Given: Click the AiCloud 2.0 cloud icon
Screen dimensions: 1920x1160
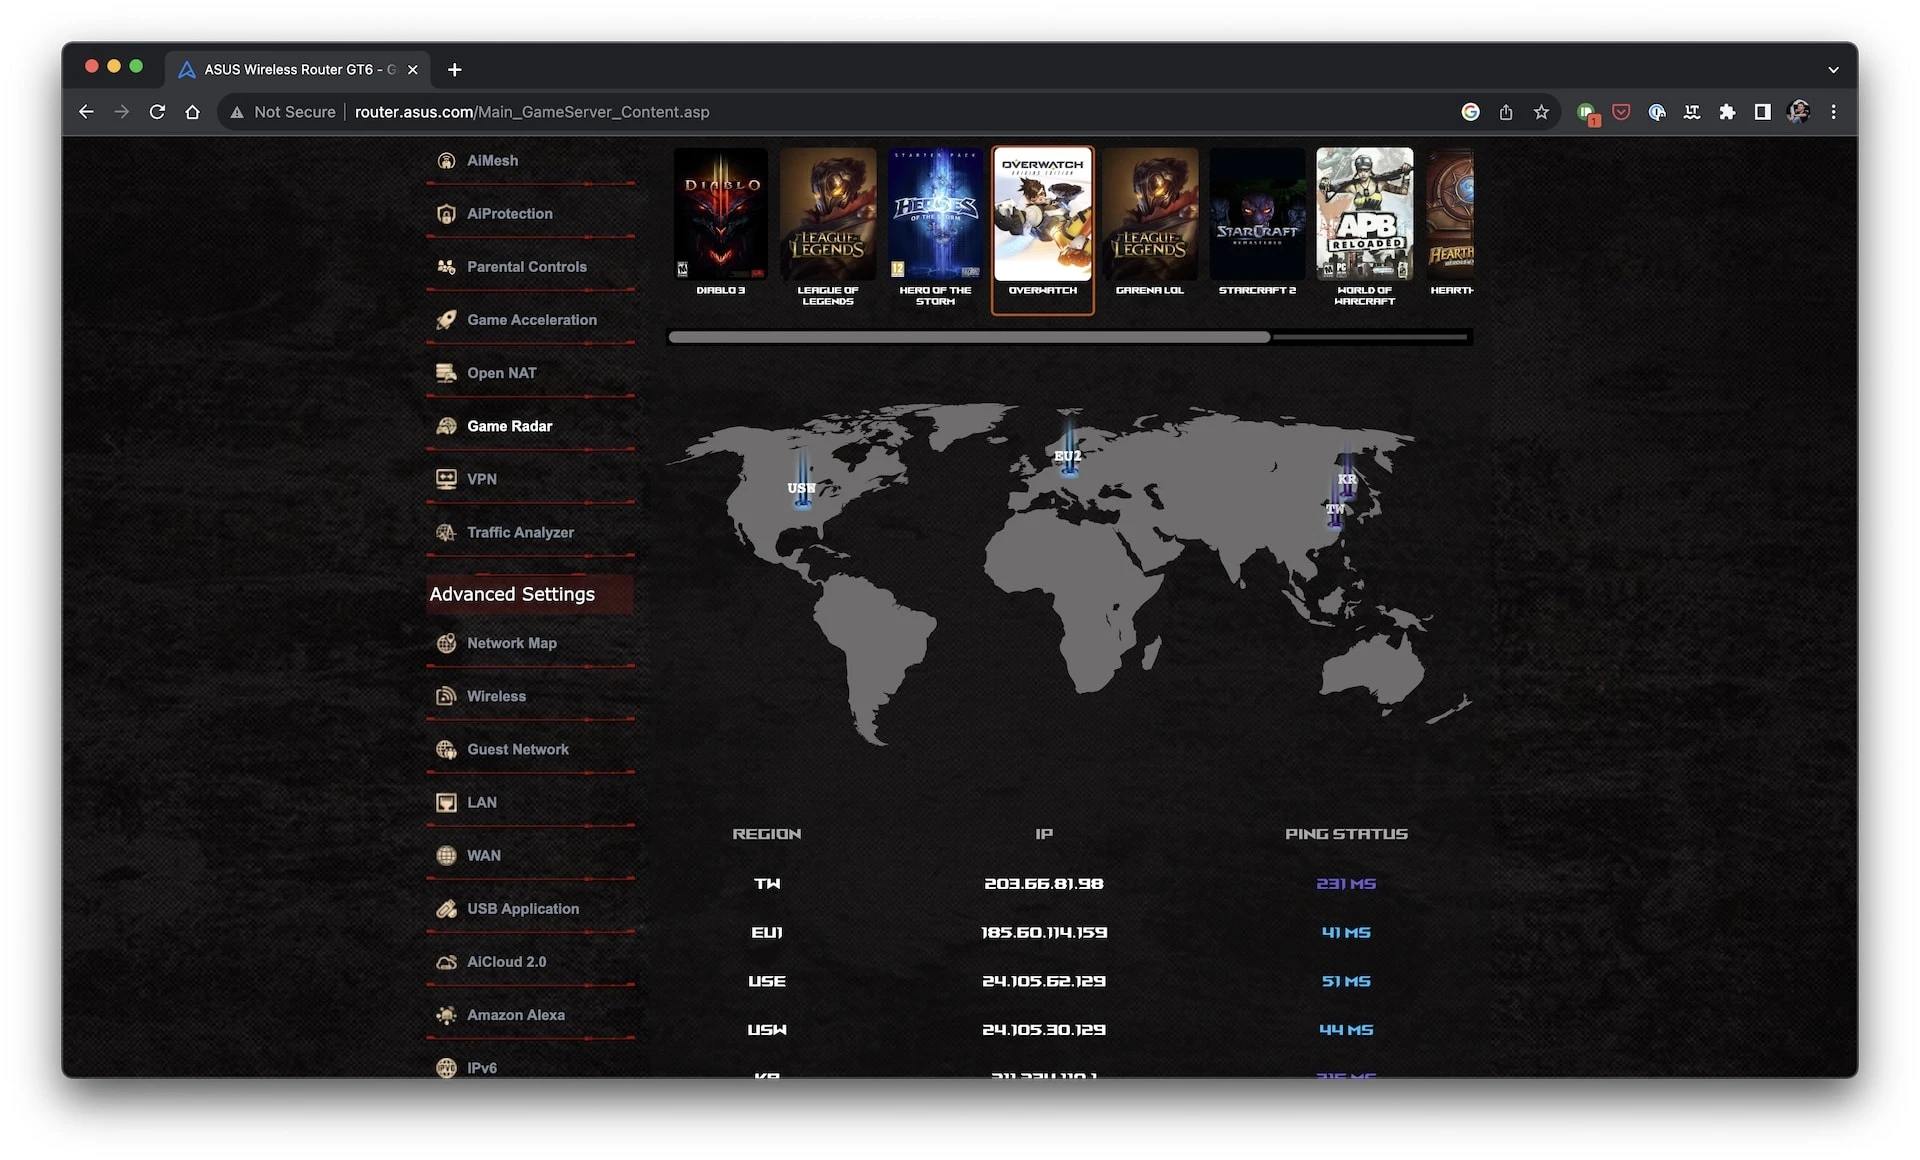Looking at the screenshot, I should point(446,962).
